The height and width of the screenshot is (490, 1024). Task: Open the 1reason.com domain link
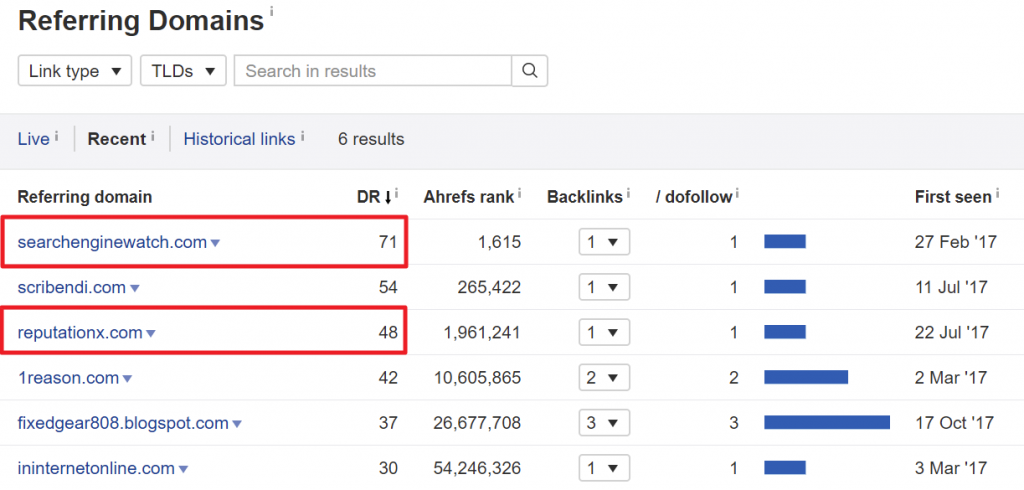pos(68,378)
